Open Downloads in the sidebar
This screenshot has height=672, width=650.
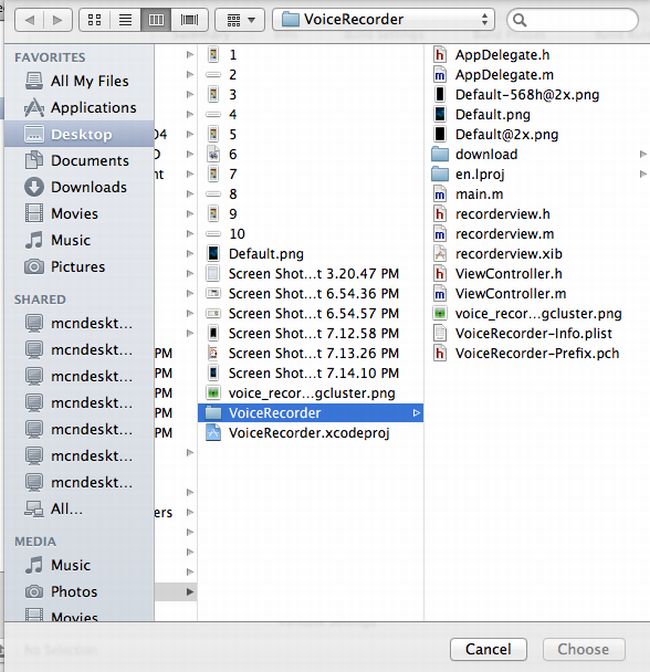[x=79, y=187]
